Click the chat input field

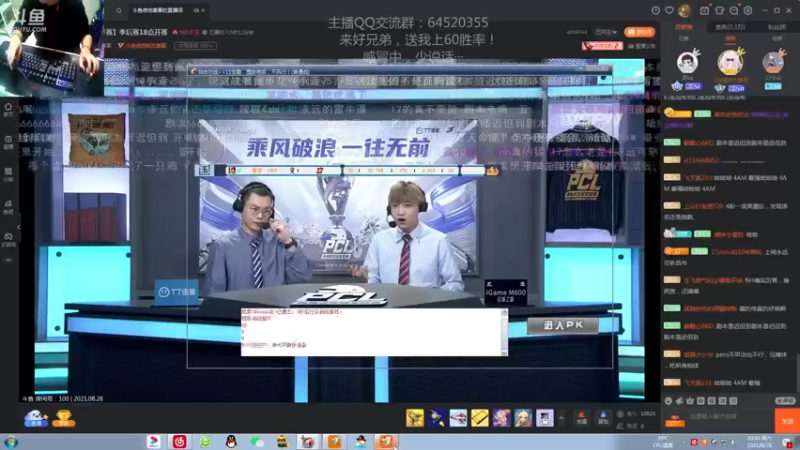point(731,417)
